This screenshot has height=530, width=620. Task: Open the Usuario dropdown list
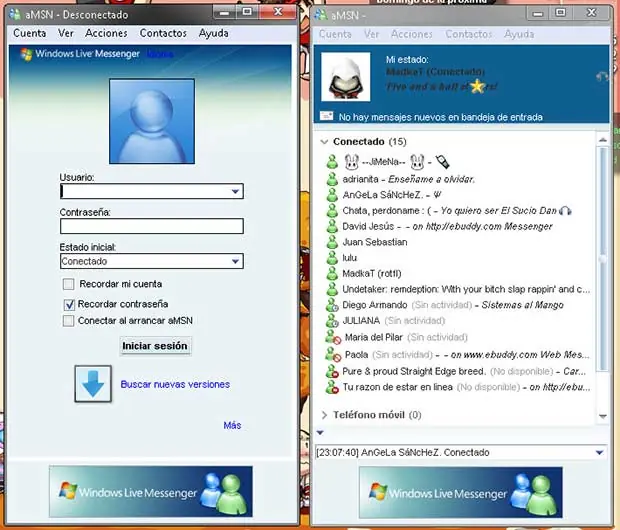coord(235,192)
